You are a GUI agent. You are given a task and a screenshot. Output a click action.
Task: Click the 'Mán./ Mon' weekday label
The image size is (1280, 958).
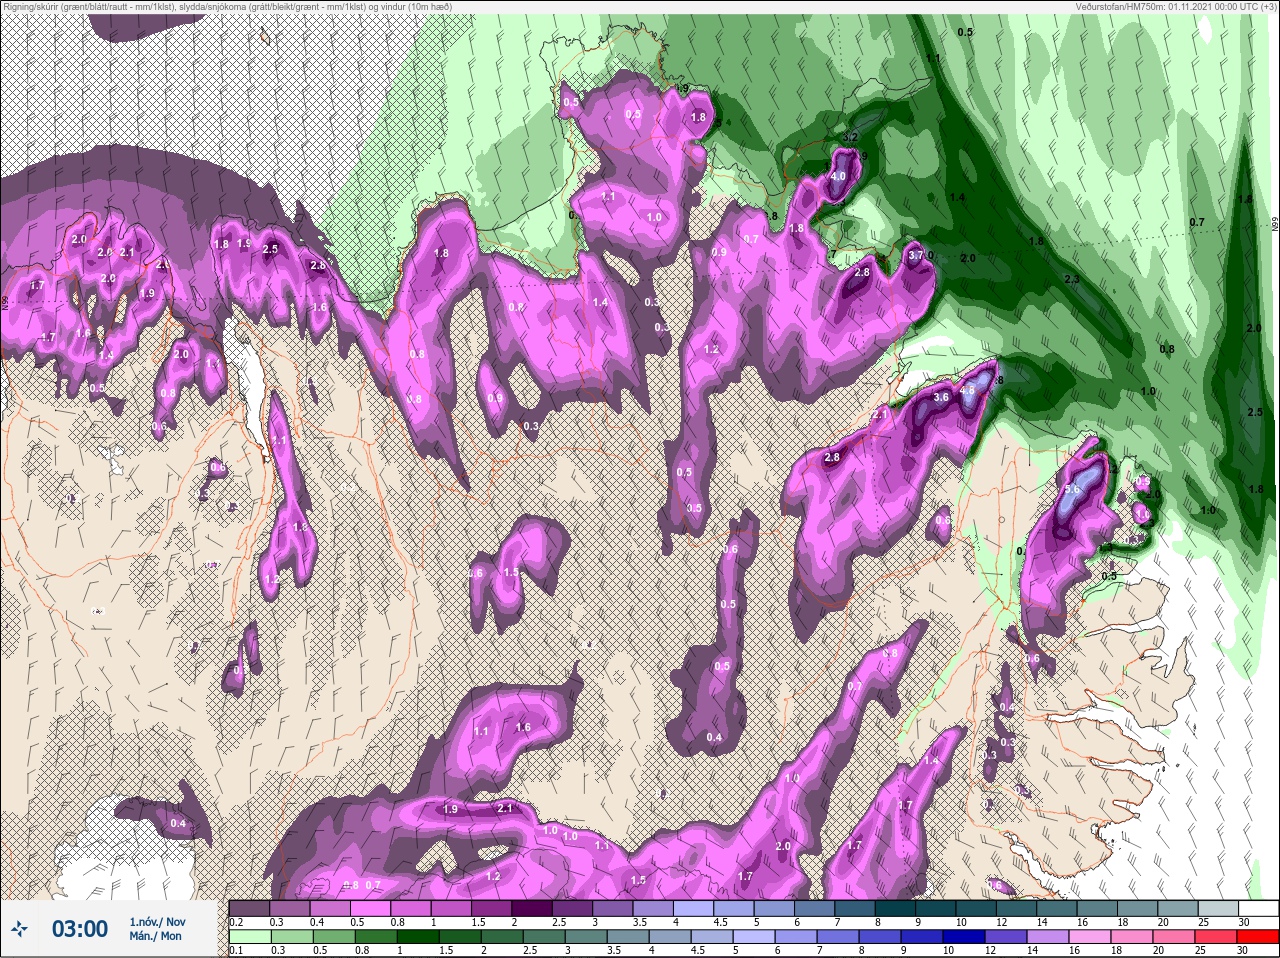[155, 936]
